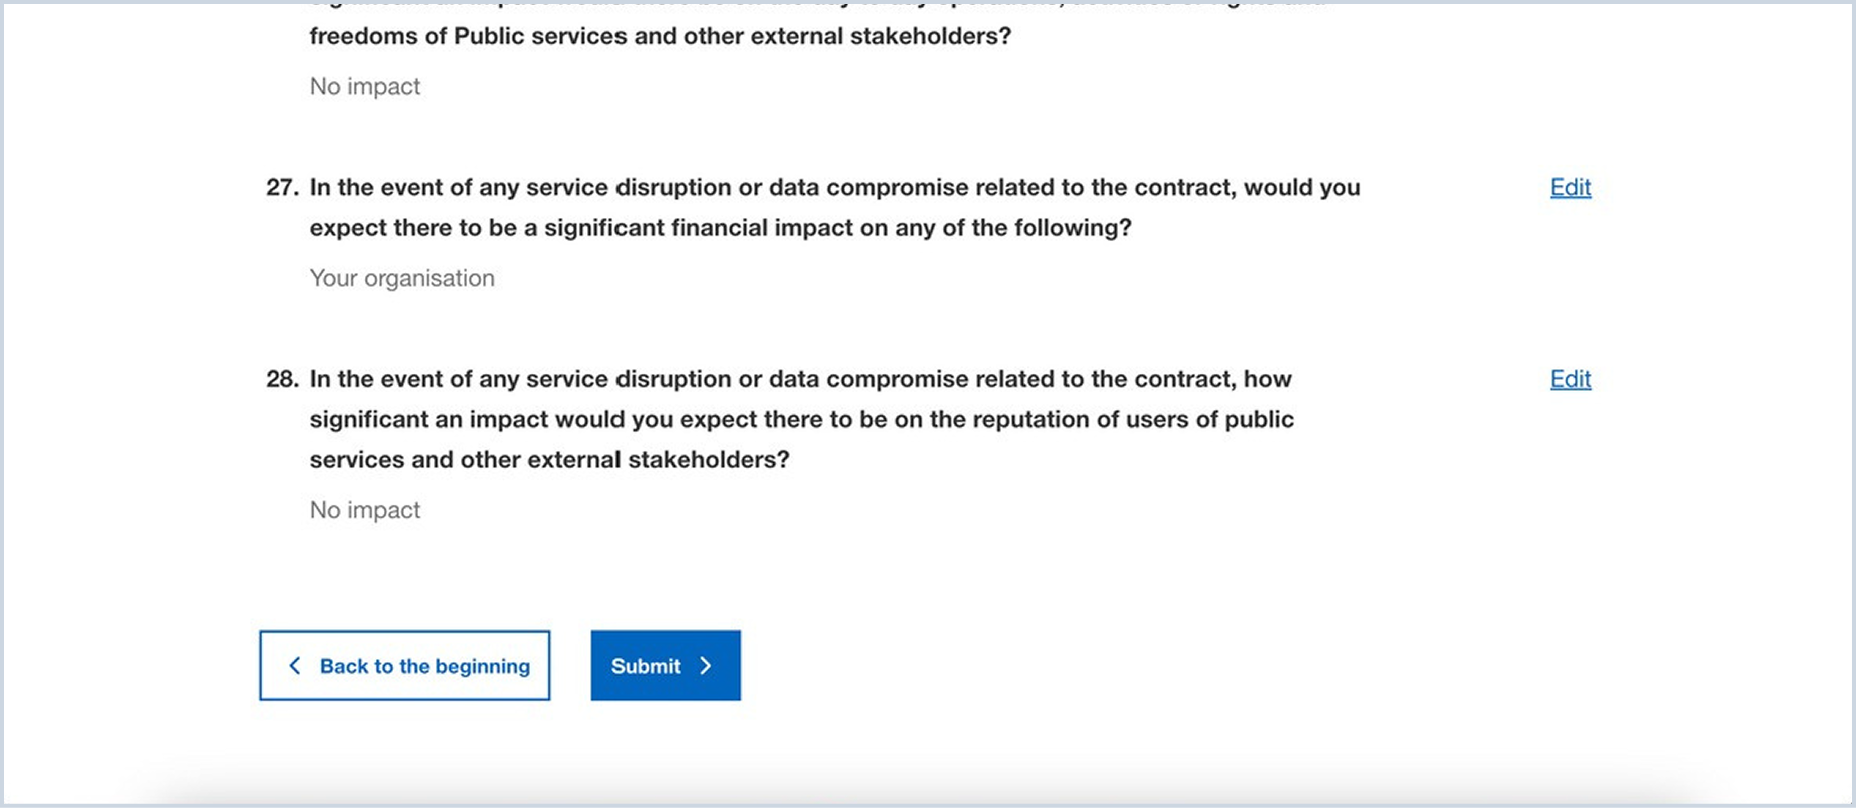The height and width of the screenshot is (808, 1856).
Task: Click the left chevron in Back button
Action: coord(295,666)
